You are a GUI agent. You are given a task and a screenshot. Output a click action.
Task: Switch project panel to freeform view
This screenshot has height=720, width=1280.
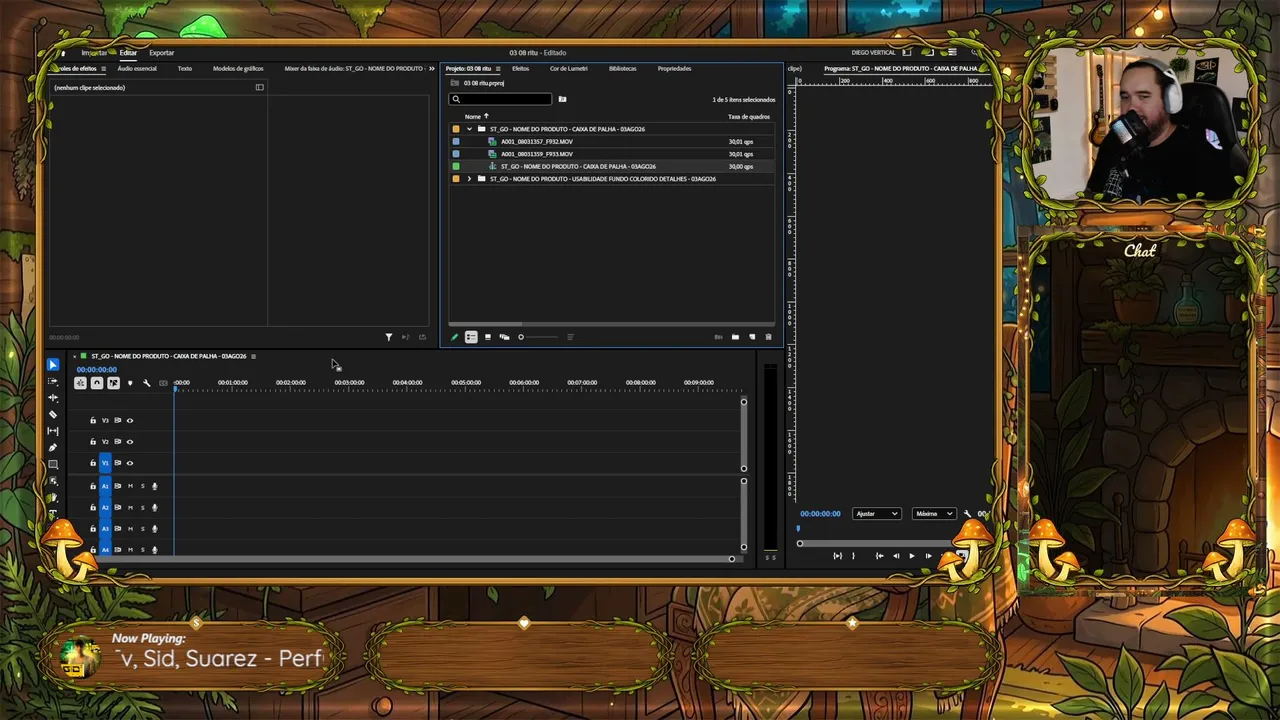[504, 337]
